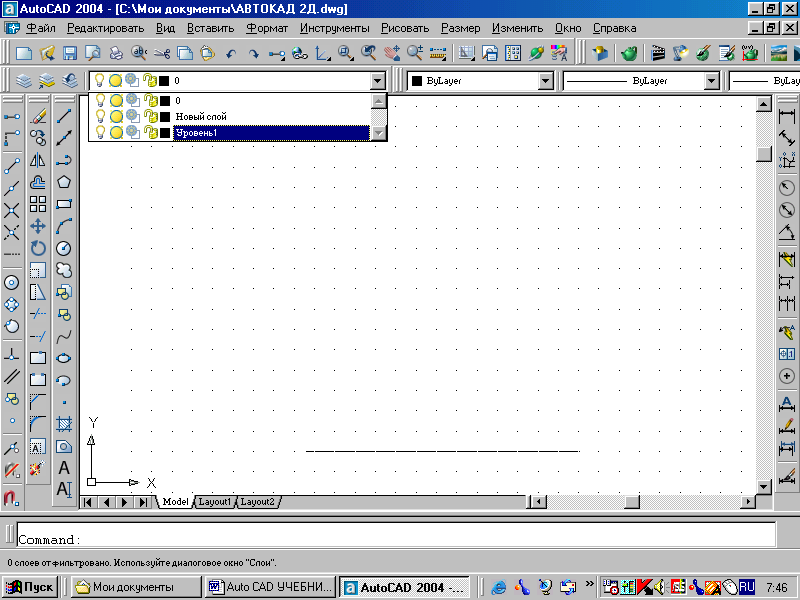This screenshot has width=800, height=600.
Task: Turn off the Новый слой layer lightbulb
Action: [x=101, y=117]
